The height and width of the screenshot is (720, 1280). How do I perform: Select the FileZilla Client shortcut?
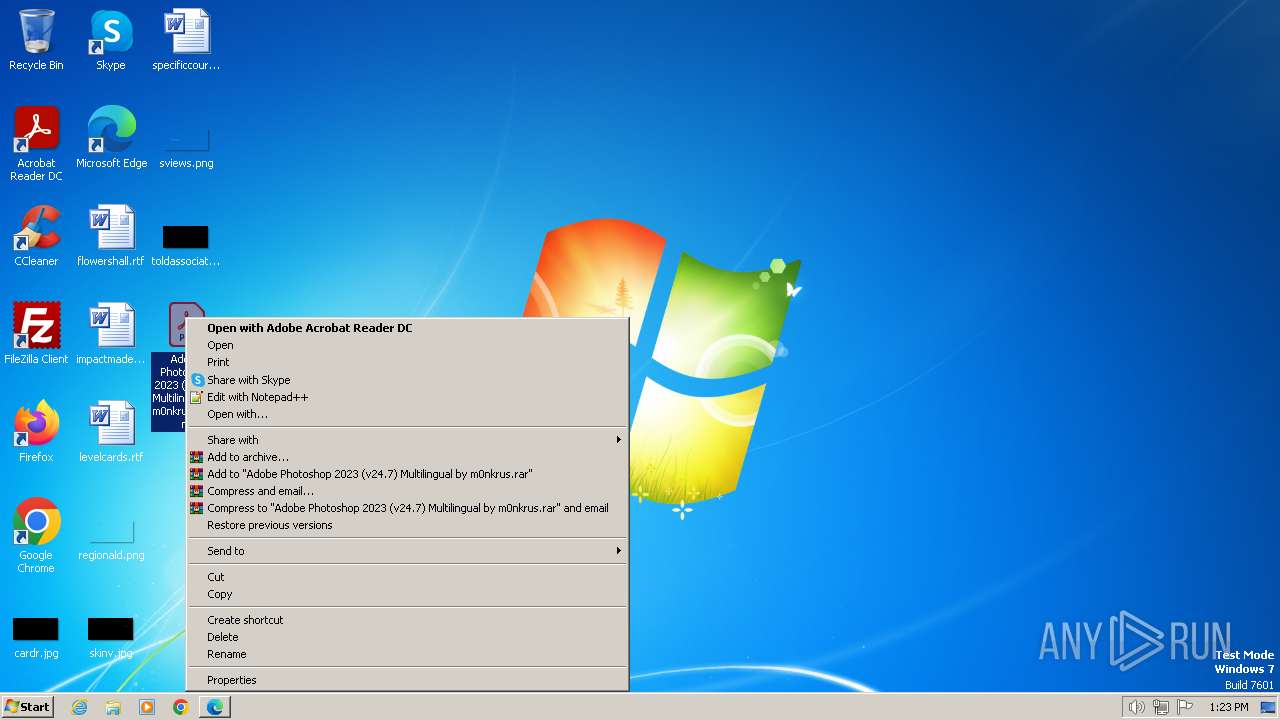pyautogui.click(x=36, y=334)
